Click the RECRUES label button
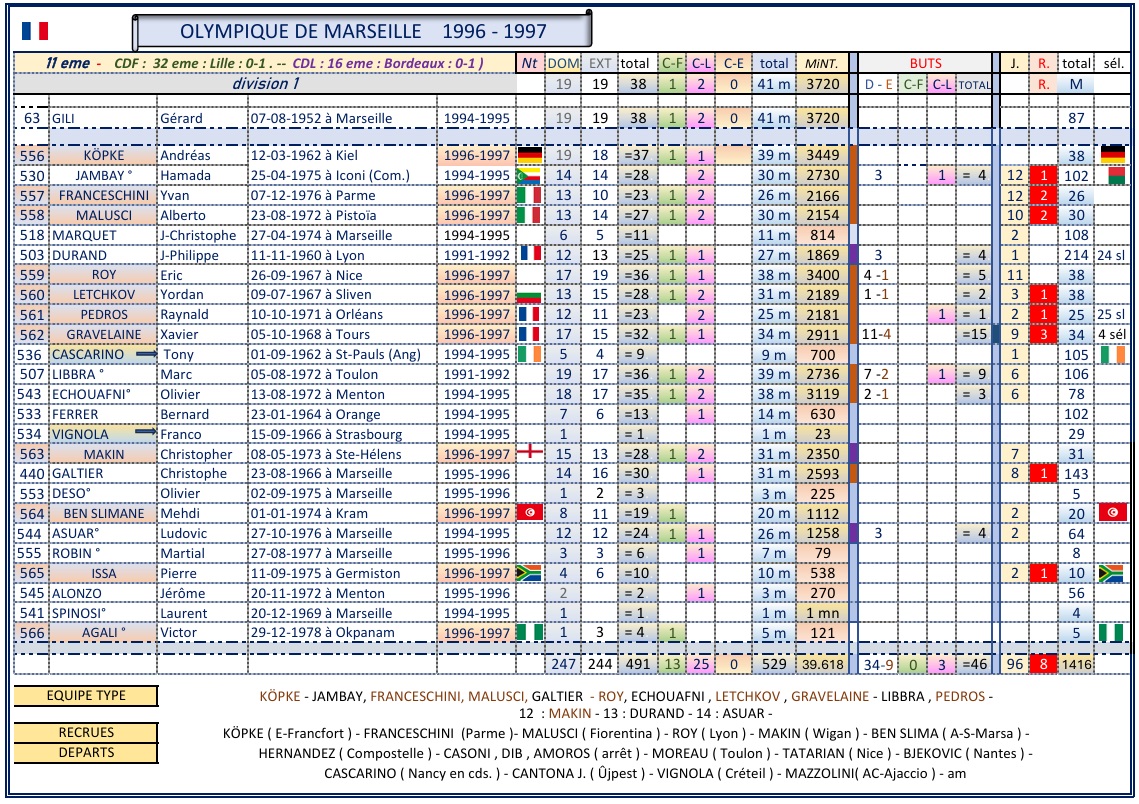Viewport: 1139px width, 804px height. 85,733
